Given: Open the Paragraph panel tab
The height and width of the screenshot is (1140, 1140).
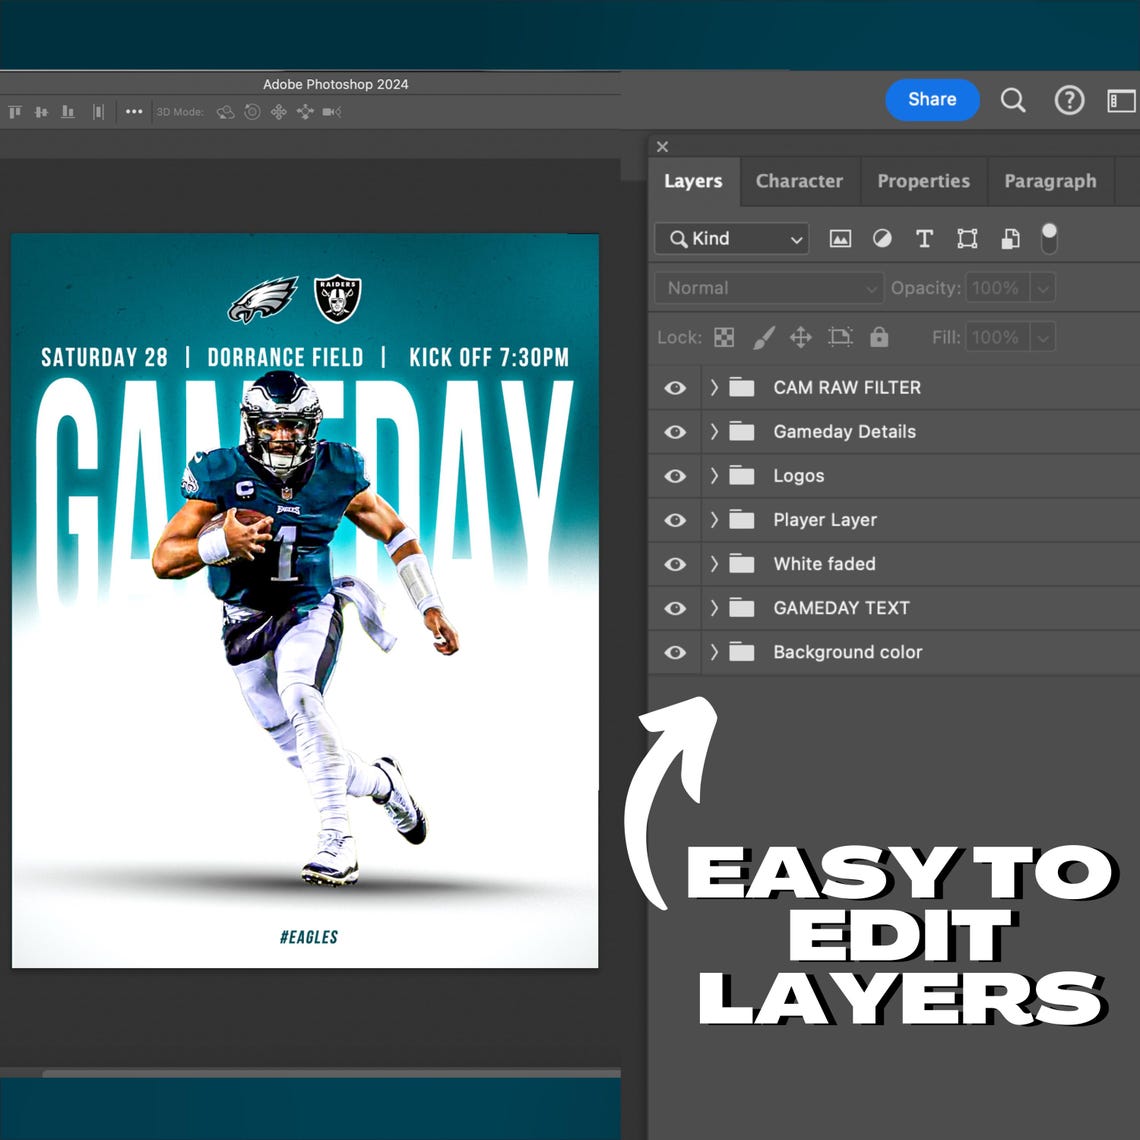Looking at the screenshot, I should (1050, 181).
